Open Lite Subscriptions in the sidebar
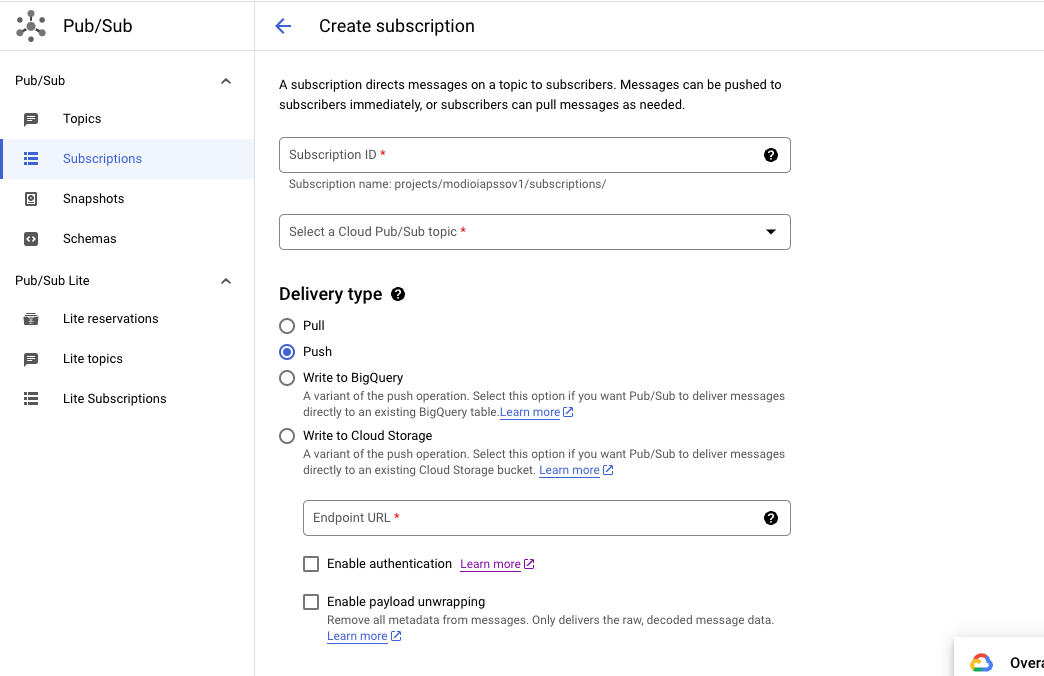Viewport: 1044px width, 676px height. 127,398
